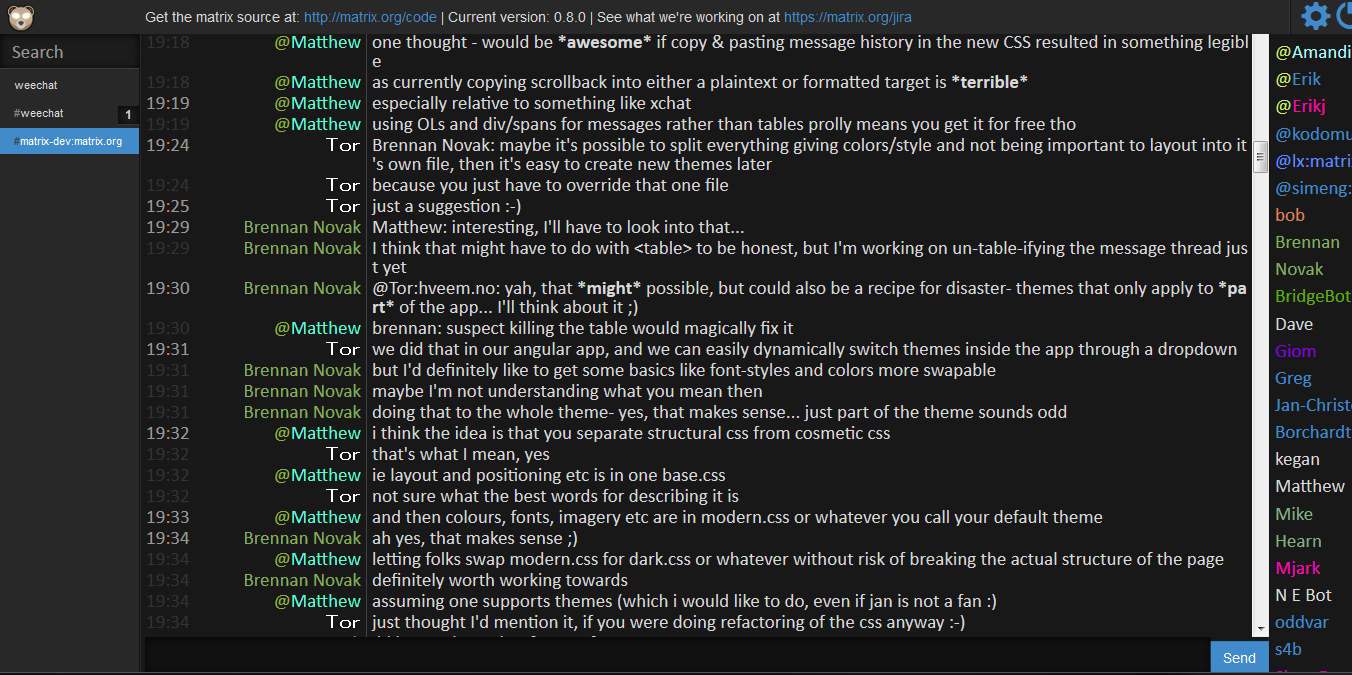Click the message input box
1352x675 pixels.
(x=677, y=656)
